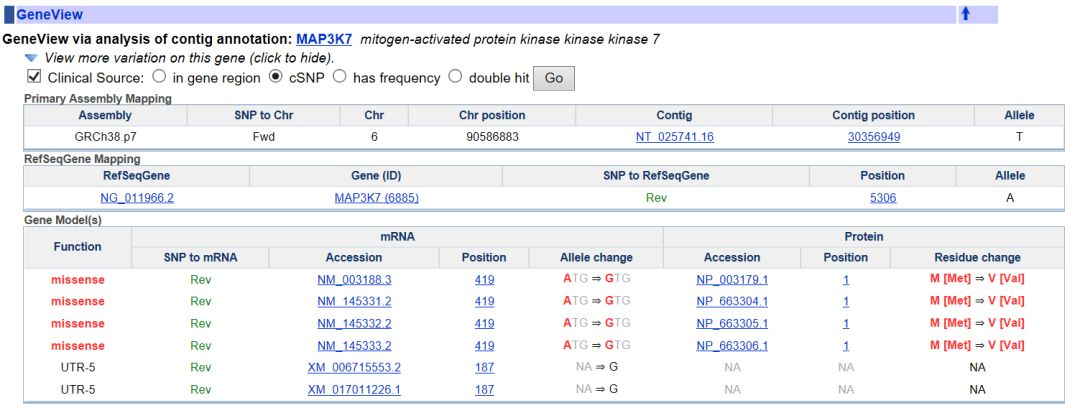The height and width of the screenshot is (408, 1080).
Task: Click the up arrow icon in GeneView header
Action: click(965, 14)
